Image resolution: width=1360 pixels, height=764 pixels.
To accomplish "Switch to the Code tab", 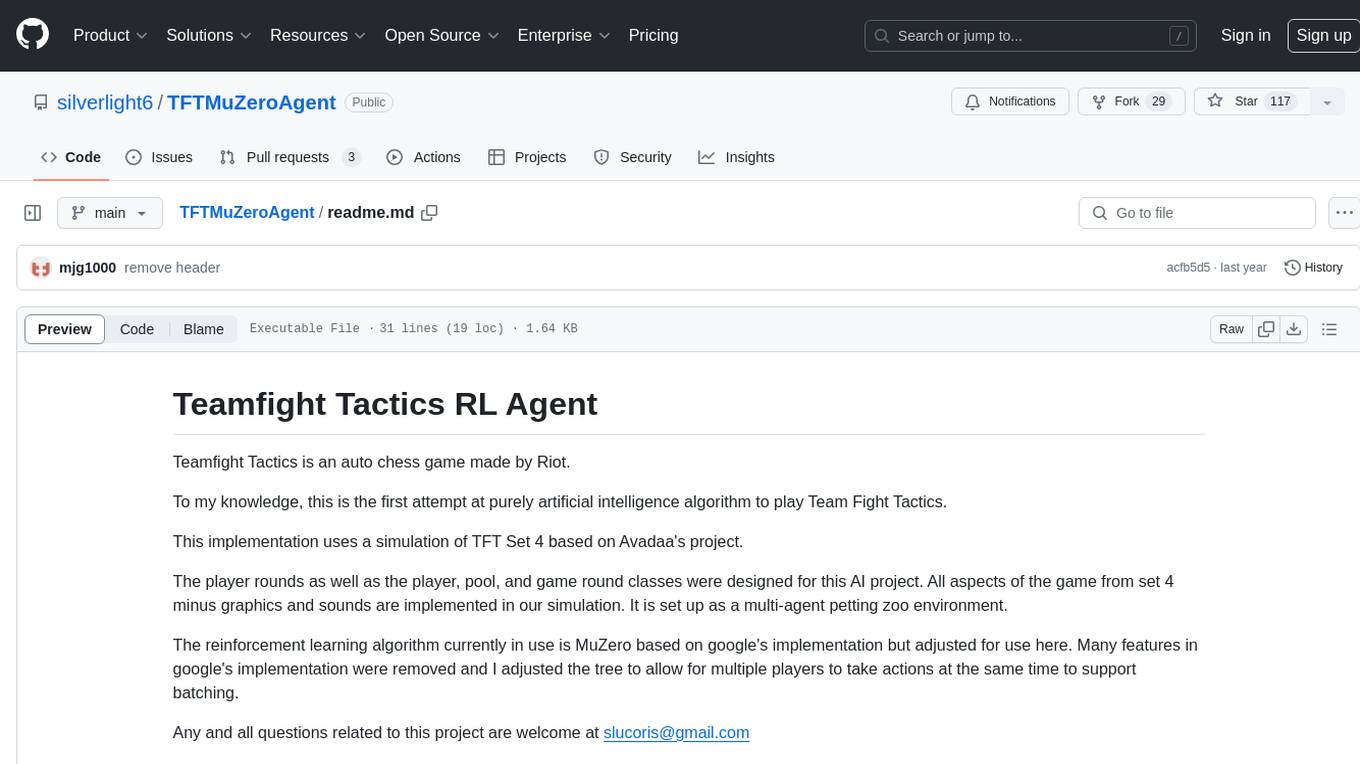I will pyautogui.click(x=71, y=157).
